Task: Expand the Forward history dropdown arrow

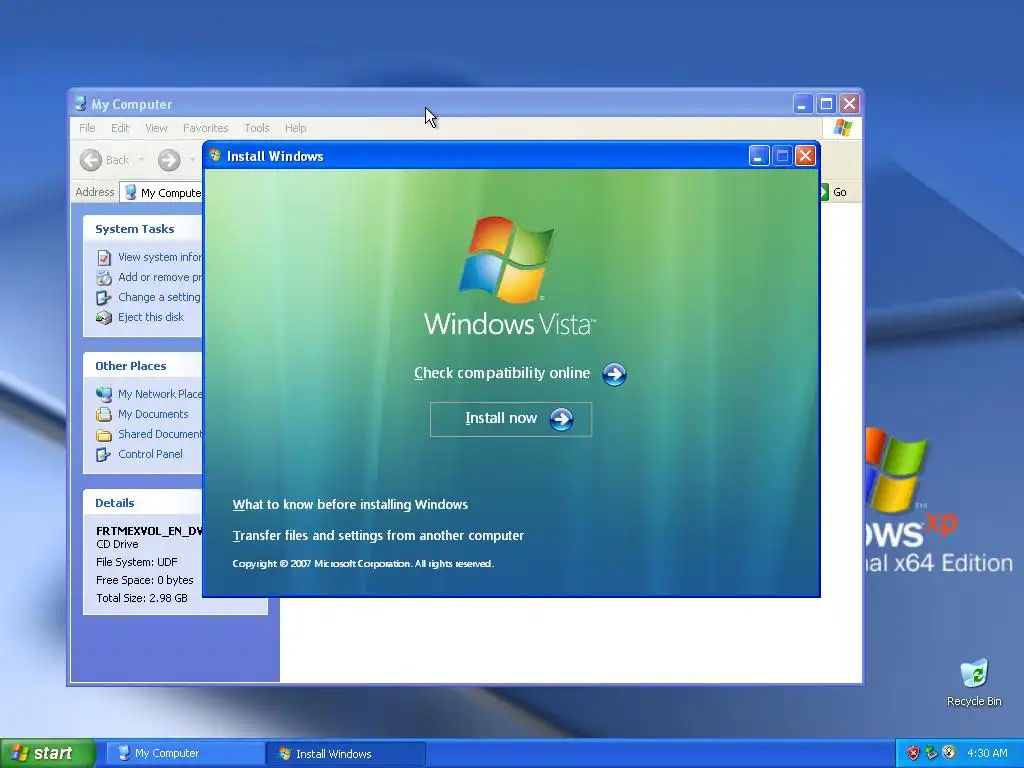Action: [192, 160]
